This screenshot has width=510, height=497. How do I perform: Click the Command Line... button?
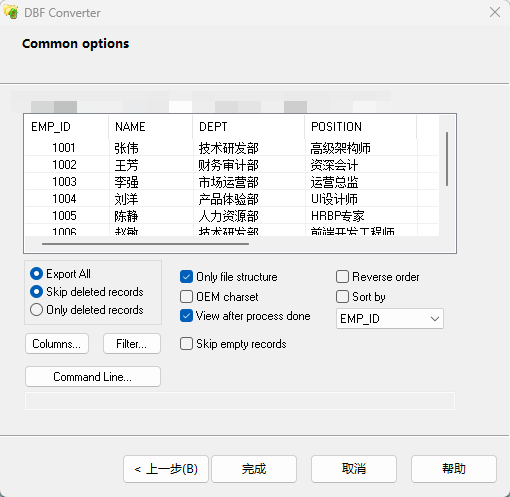tap(93, 377)
